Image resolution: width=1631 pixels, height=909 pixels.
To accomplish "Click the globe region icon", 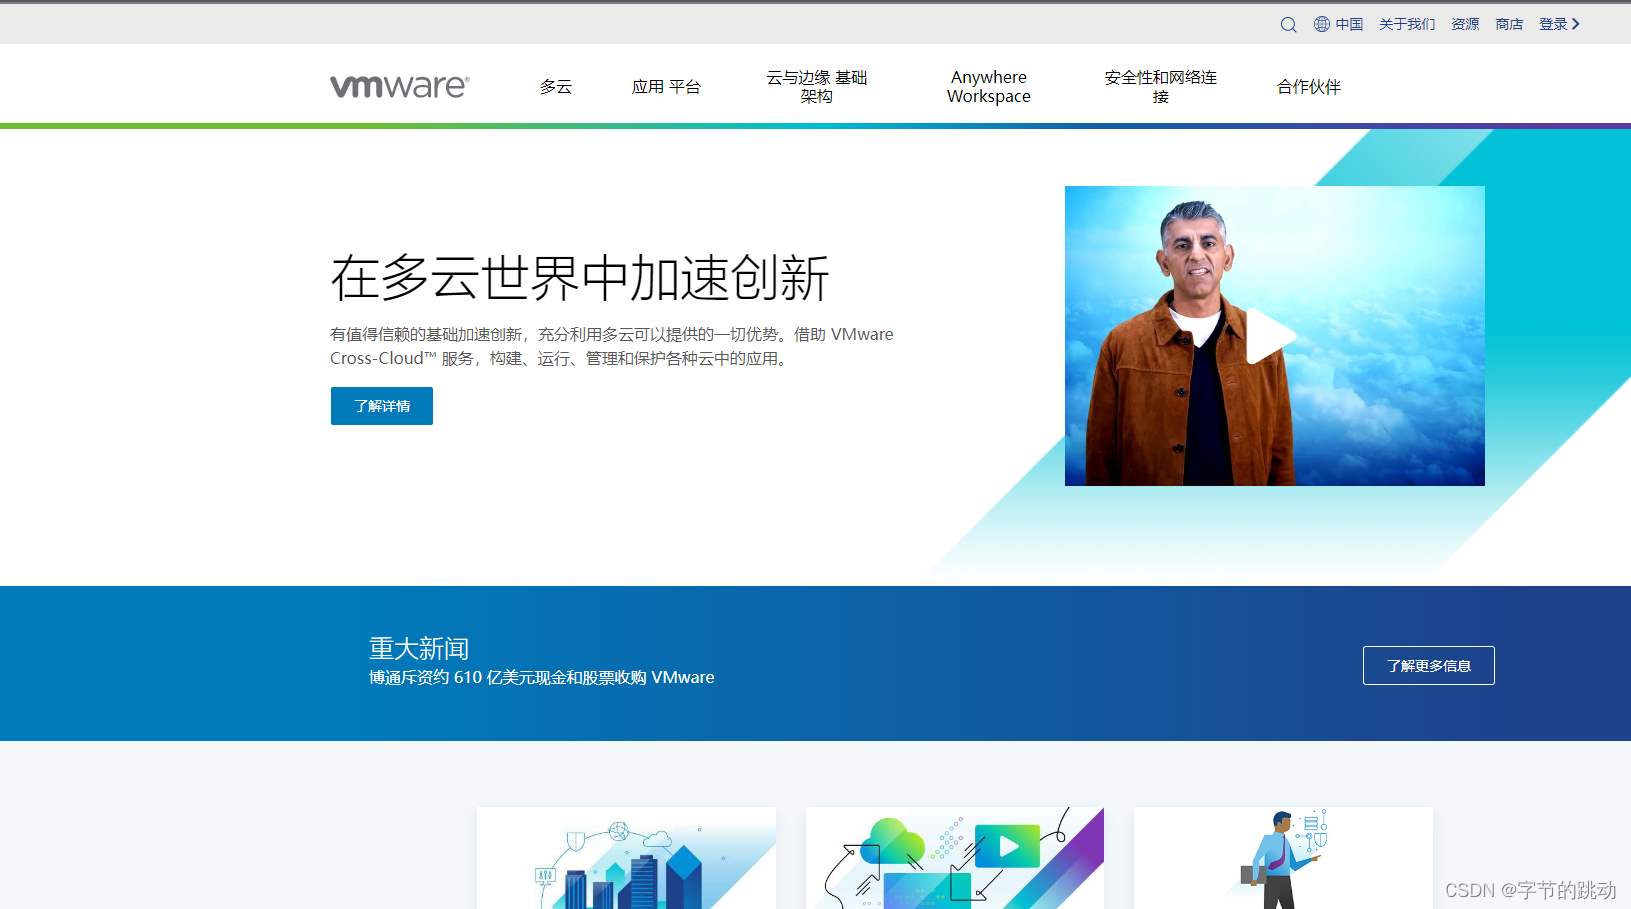I will 1322,24.
